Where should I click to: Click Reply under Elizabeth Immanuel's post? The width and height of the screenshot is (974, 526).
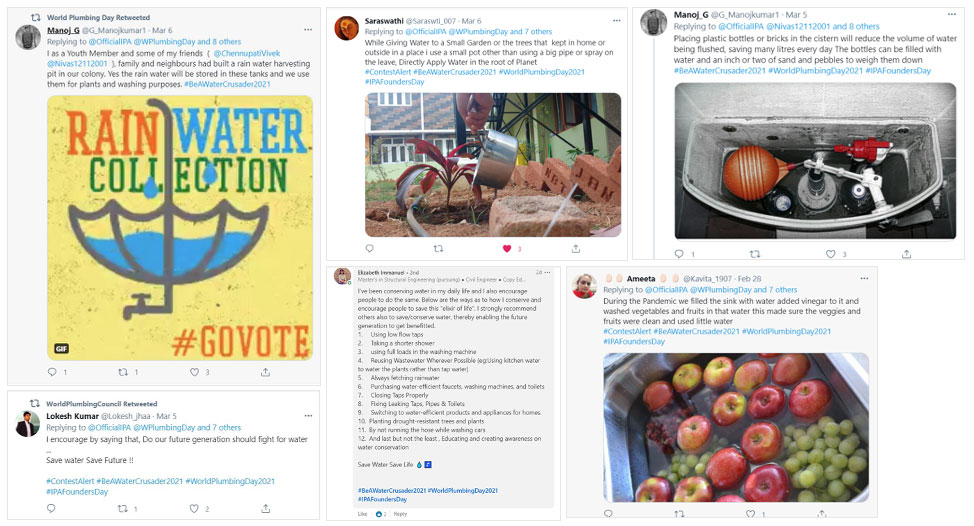(400, 514)
